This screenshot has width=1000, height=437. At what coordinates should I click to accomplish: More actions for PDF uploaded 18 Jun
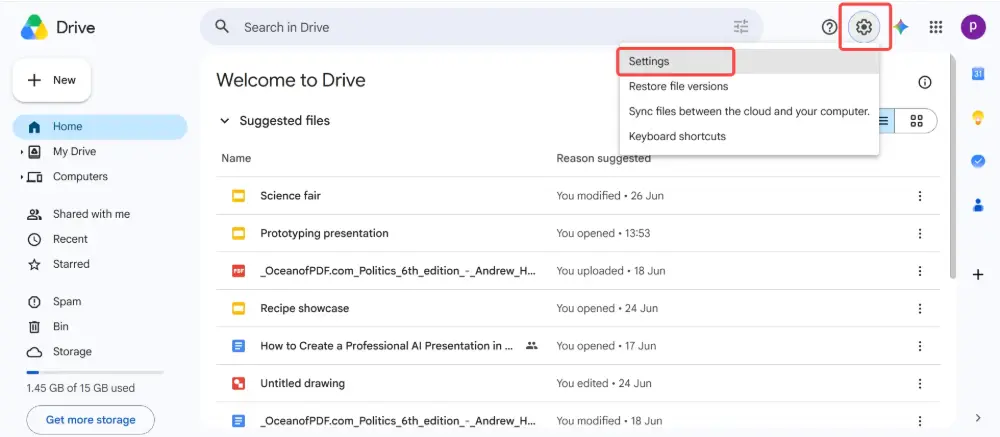(x=920, y=271)
